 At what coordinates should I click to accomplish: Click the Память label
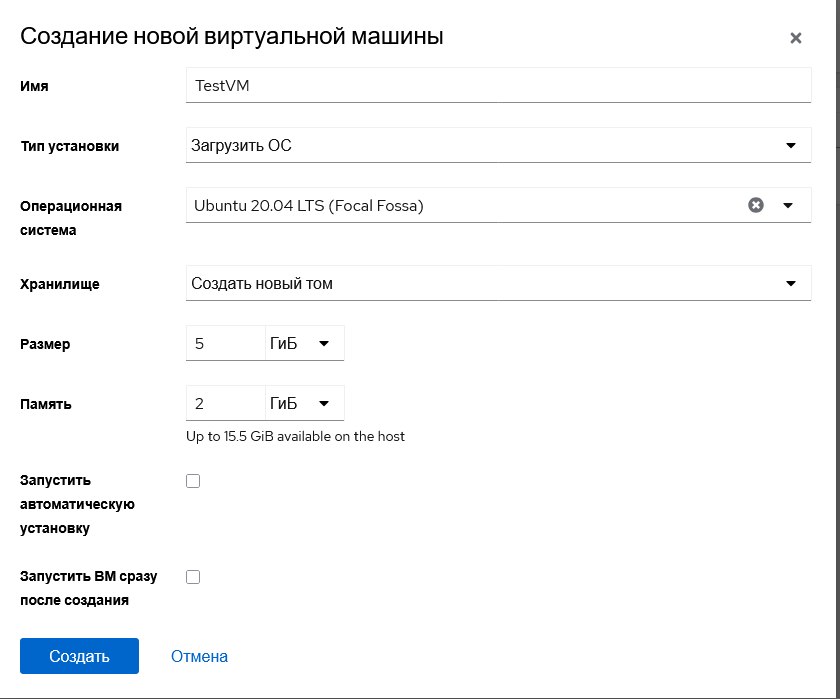[46, 404]
